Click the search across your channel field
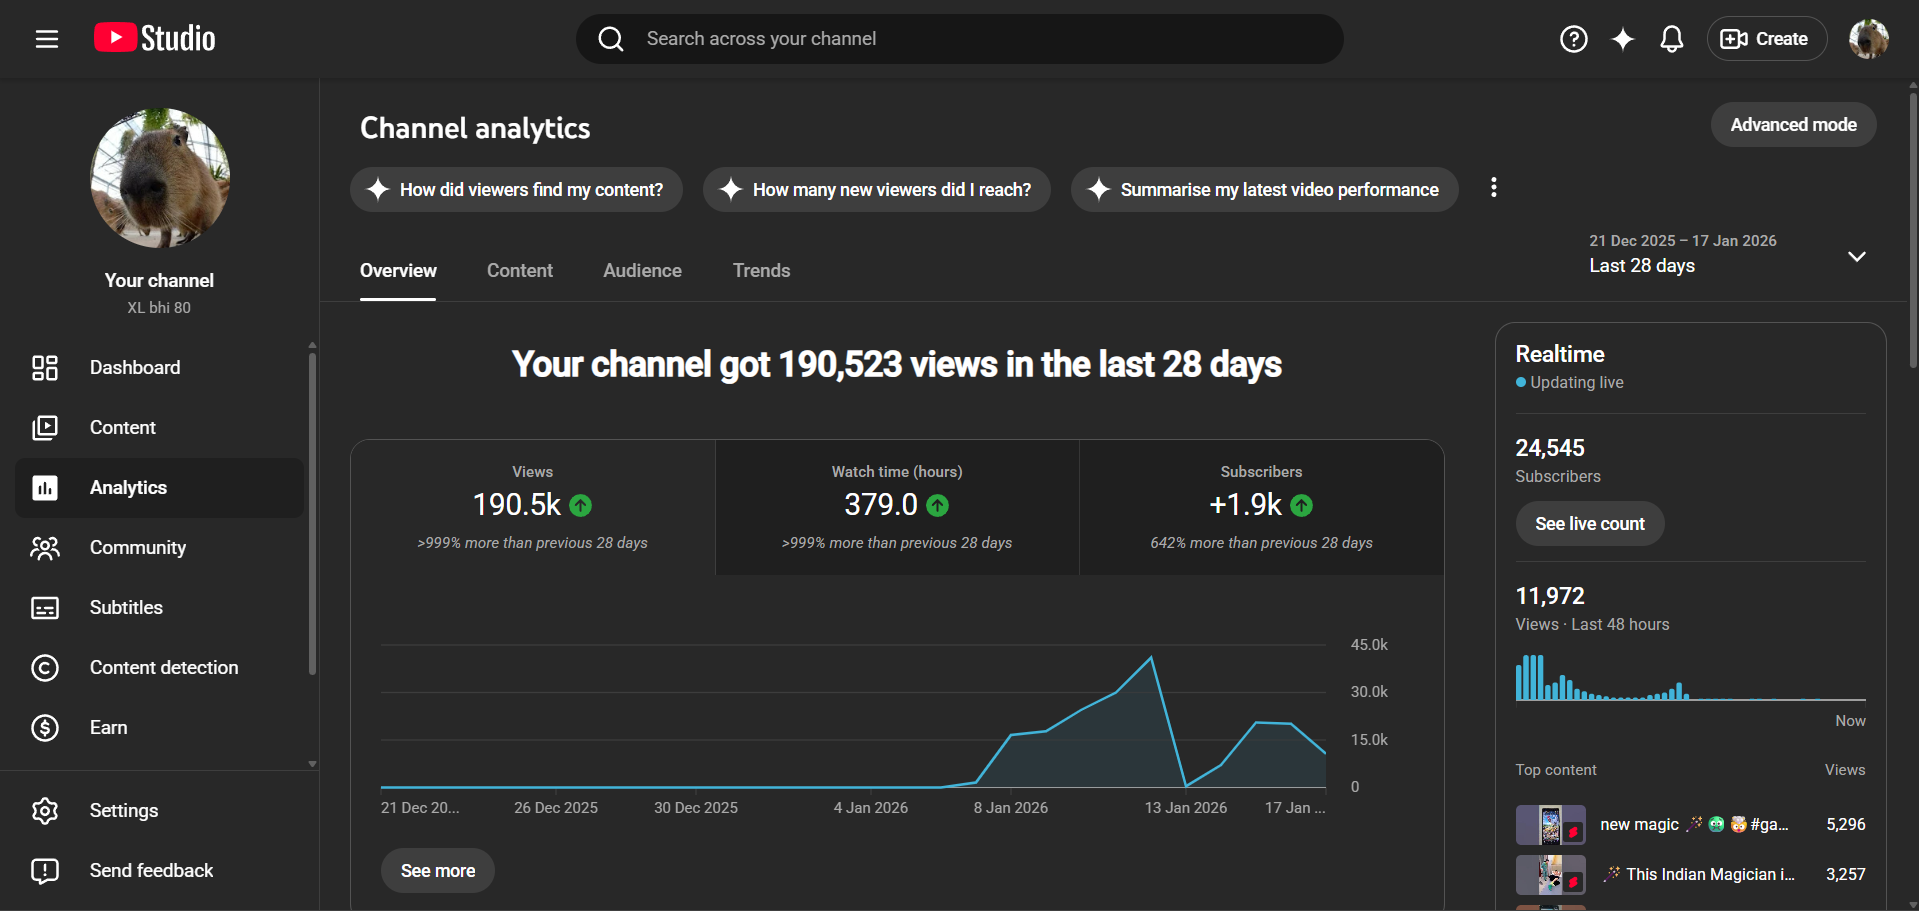The width and height of the screenshot is (1919, 911). (x=960, y=39)
